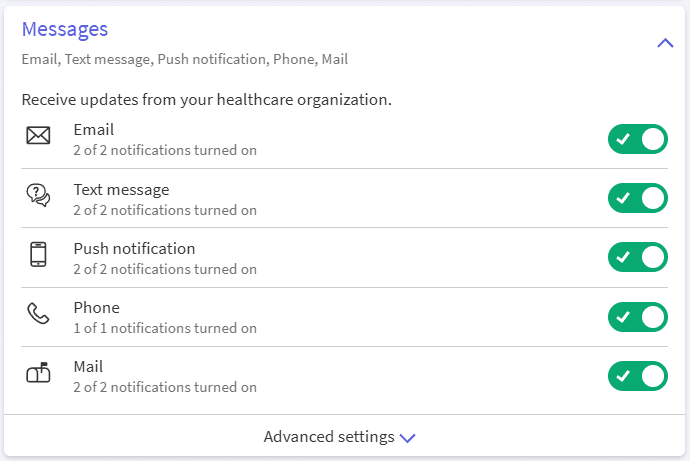Click the envelope Email icon
This screenshot has height=461, width=690.
38,136
